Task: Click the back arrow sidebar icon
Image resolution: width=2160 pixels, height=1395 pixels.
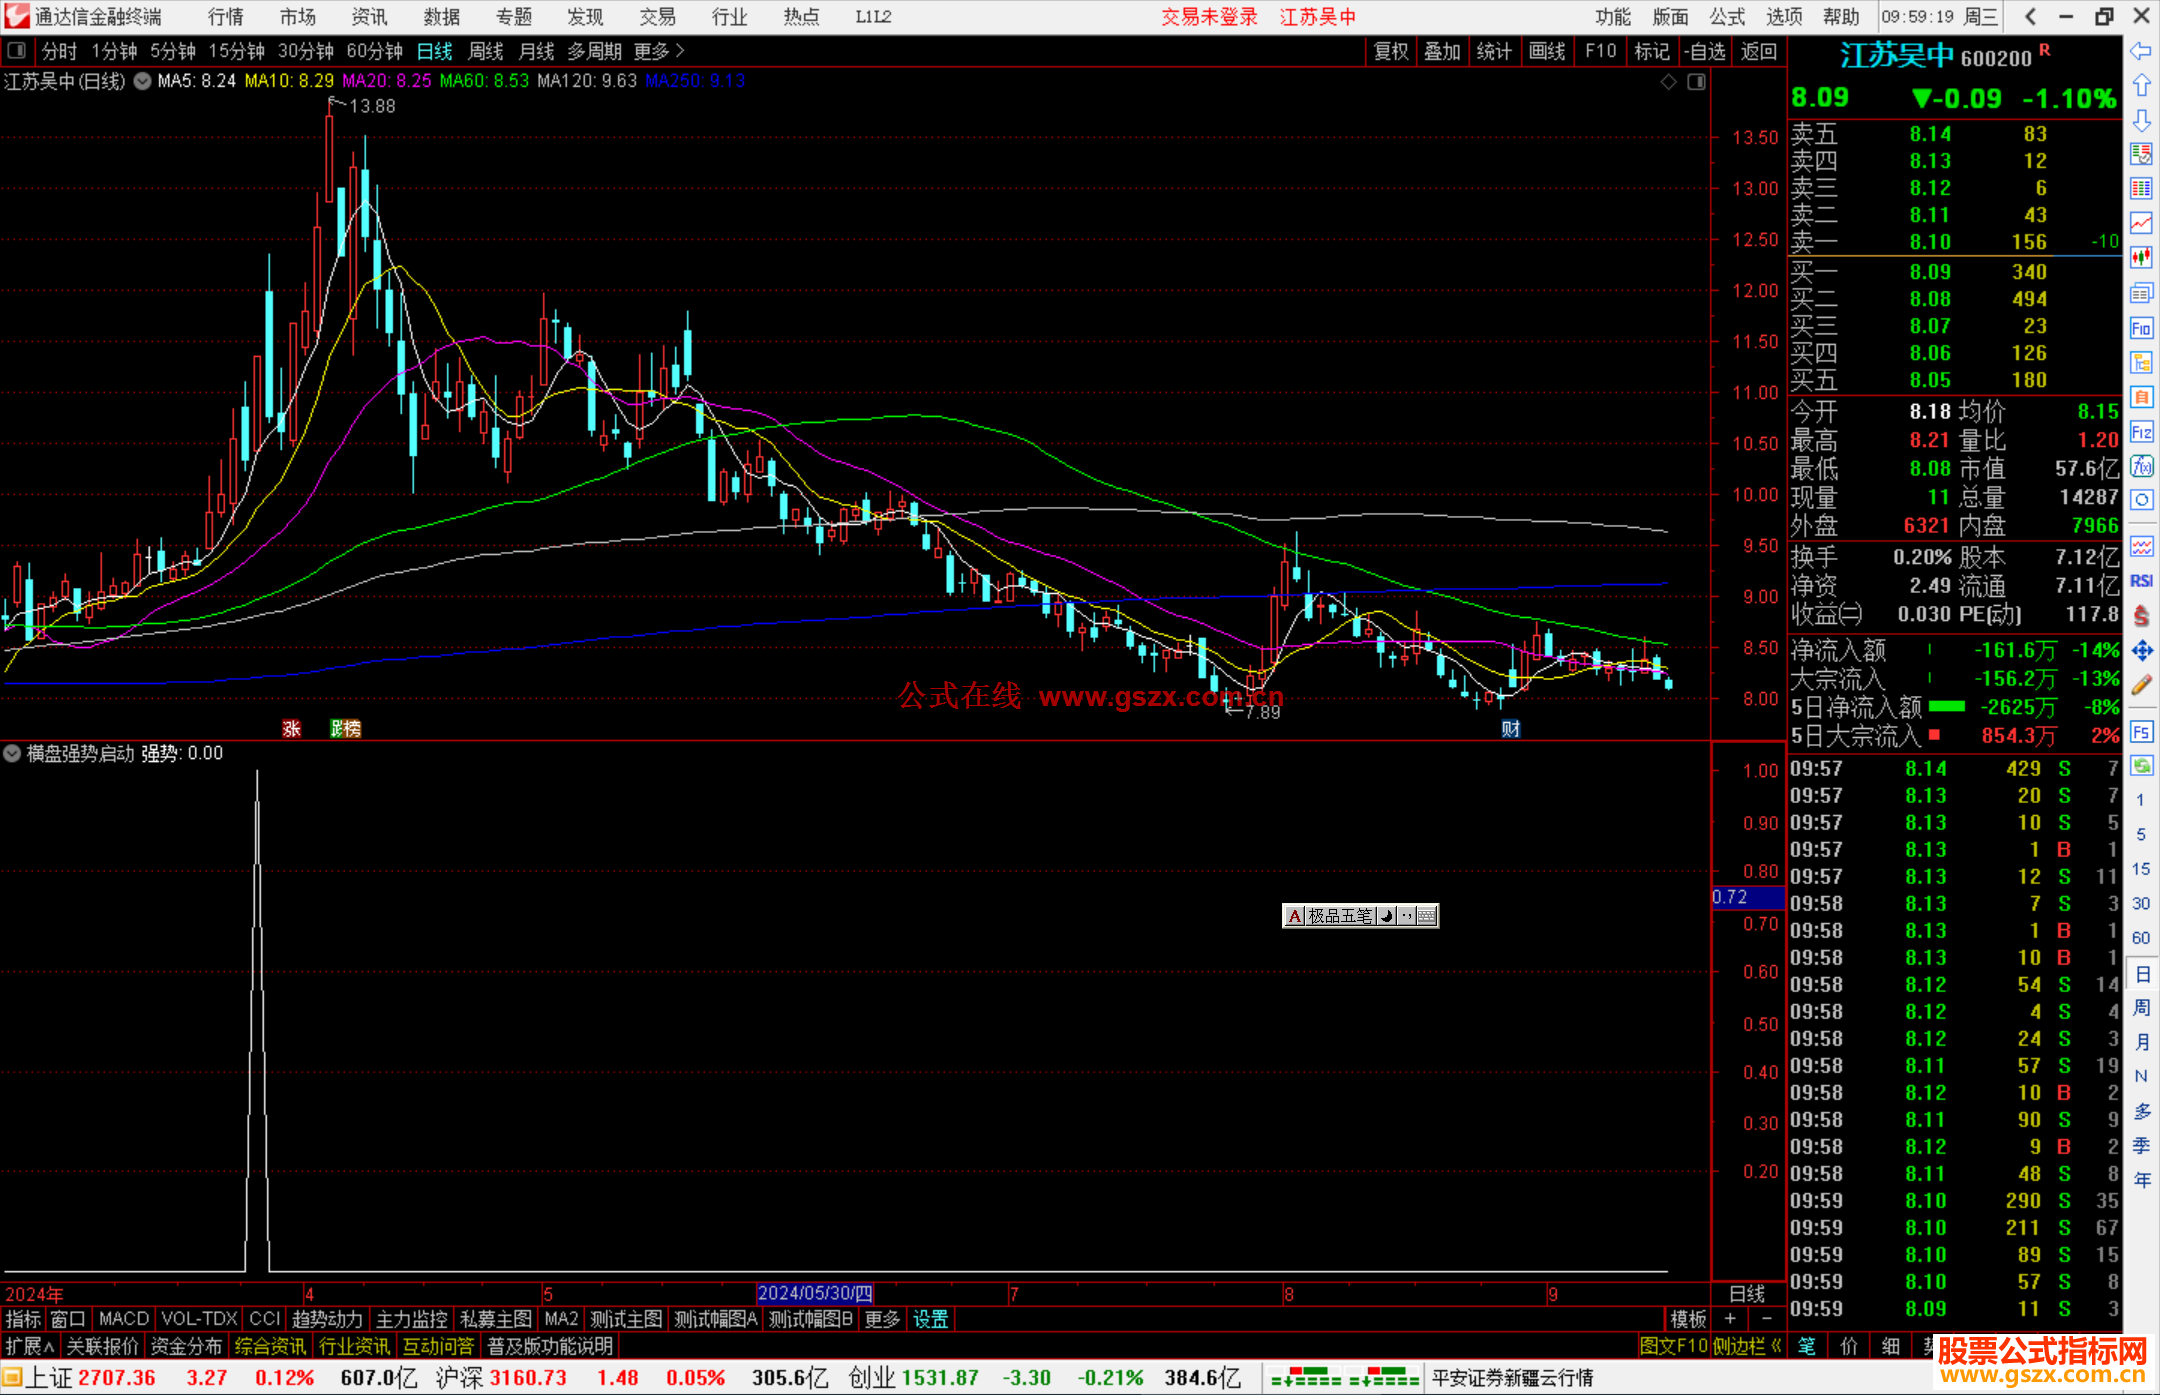Action: click(2141, 51)
